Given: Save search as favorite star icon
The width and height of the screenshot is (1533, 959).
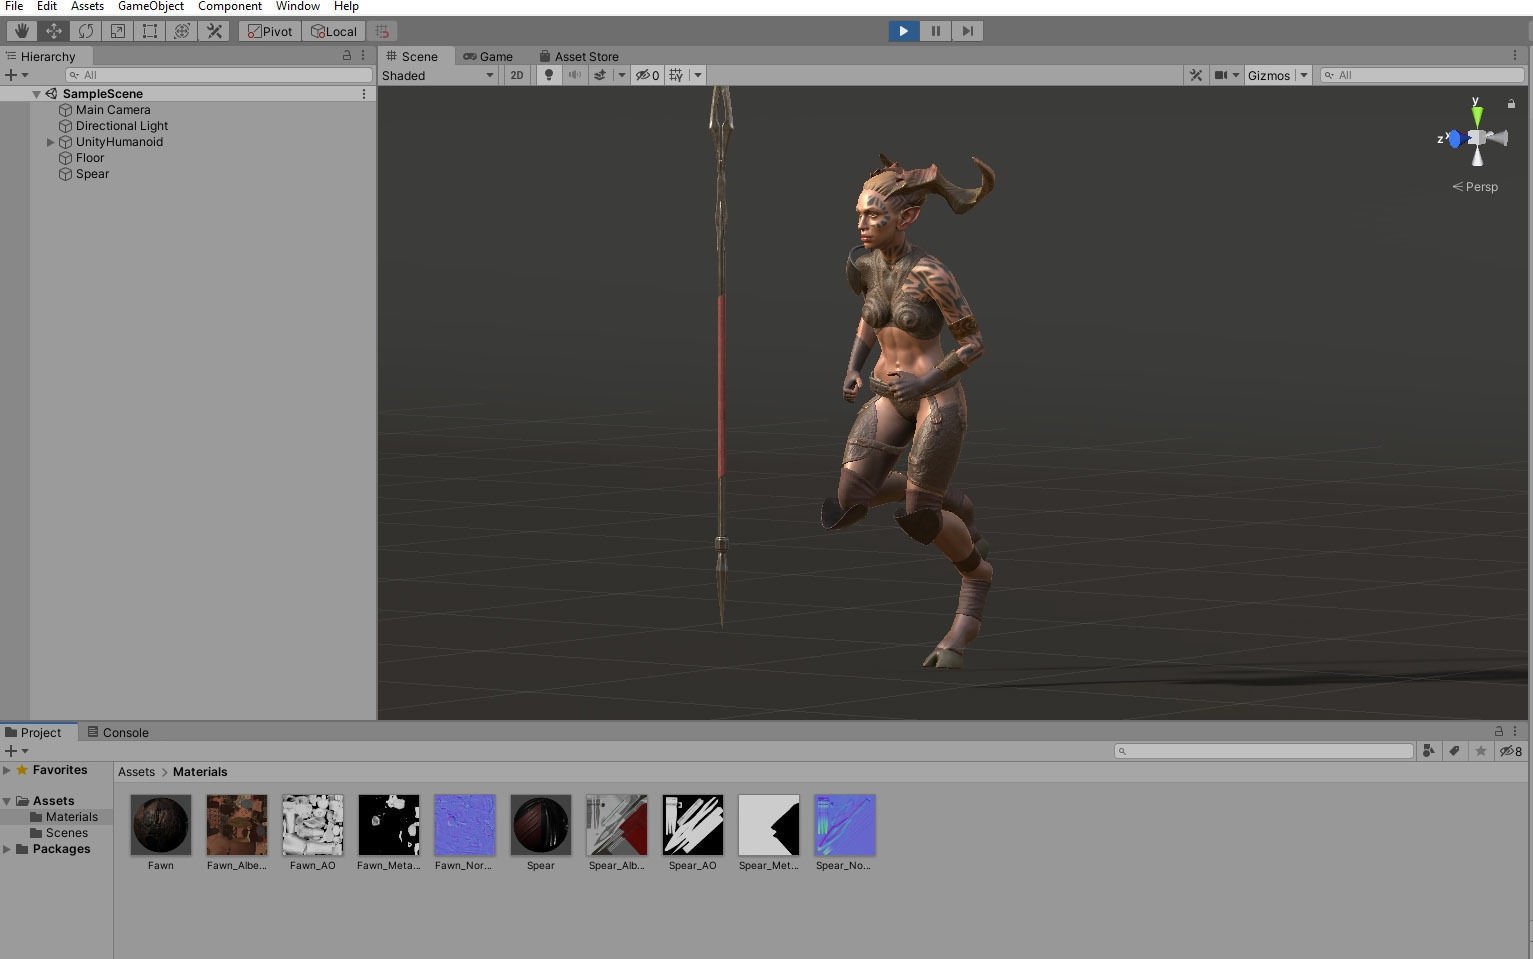Looking at the screenshot, I should click(1481, 751).
